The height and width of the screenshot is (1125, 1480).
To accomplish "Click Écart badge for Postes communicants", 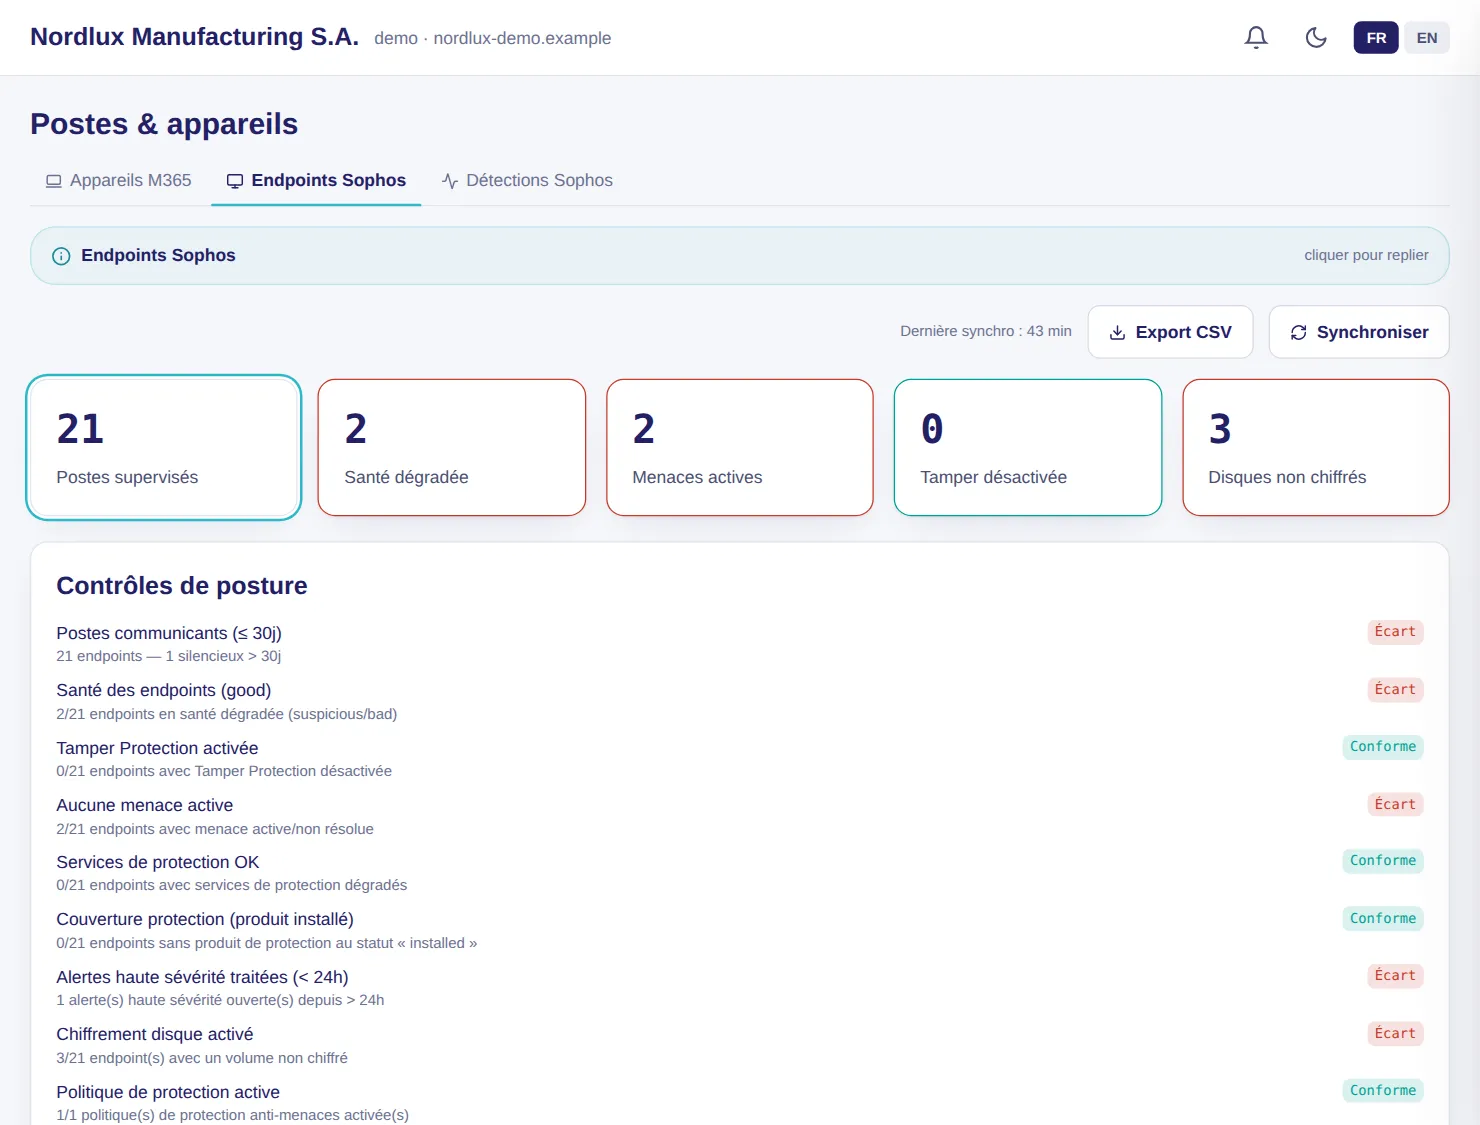I will tap(1395, 632).
